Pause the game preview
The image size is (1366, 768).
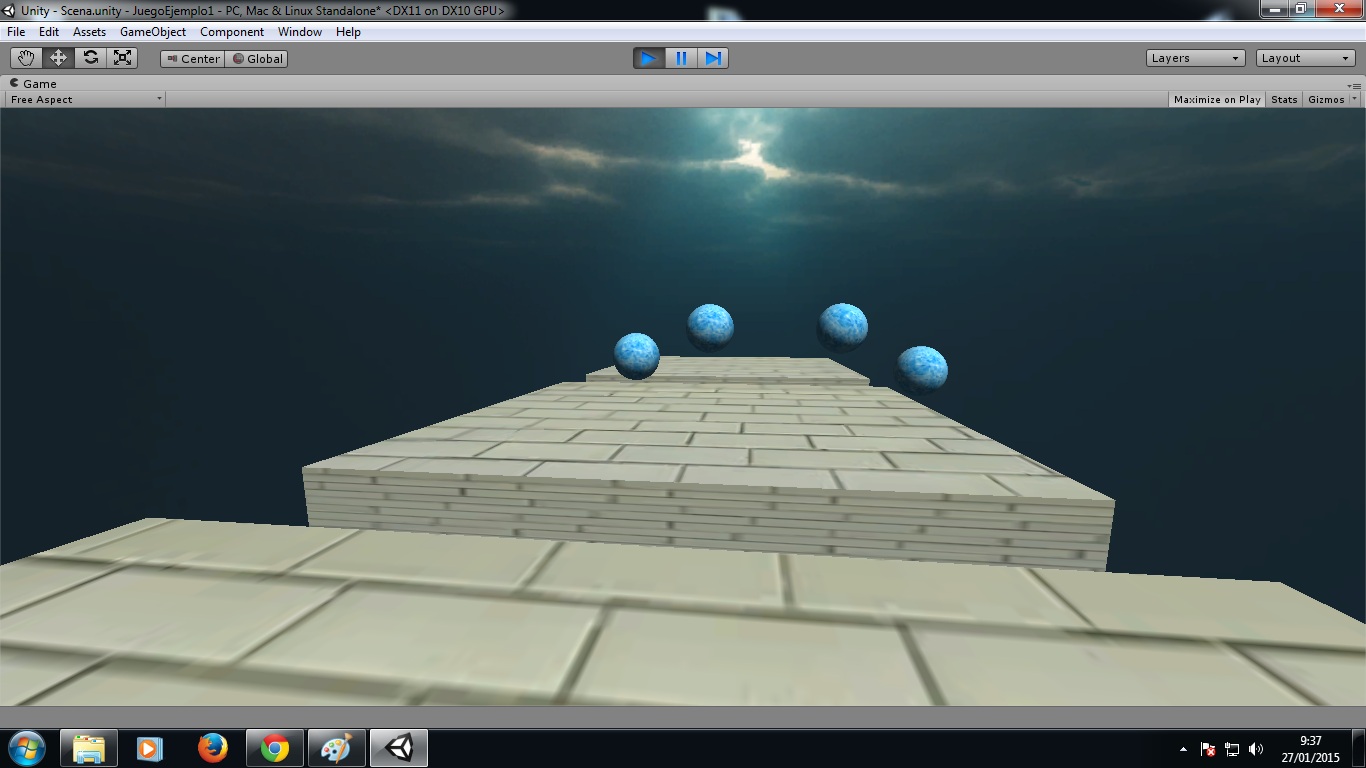681,58
